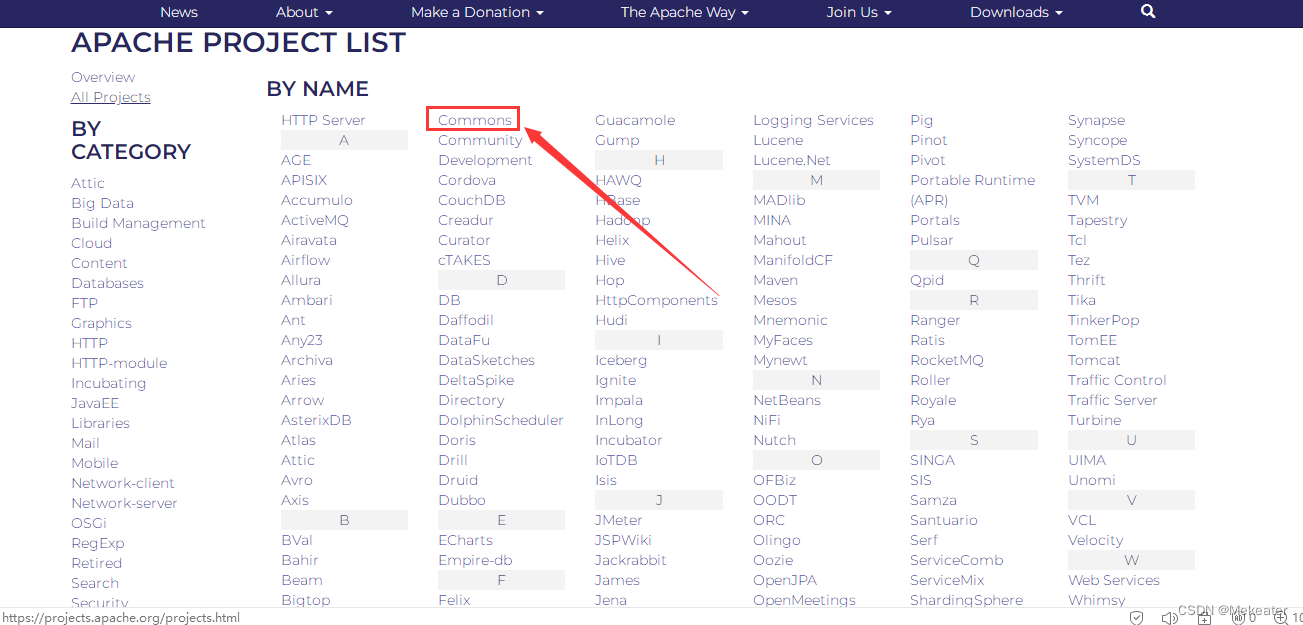Open the ShardingSphere project
Screen dimensions: 1303x625
[967, 600]
